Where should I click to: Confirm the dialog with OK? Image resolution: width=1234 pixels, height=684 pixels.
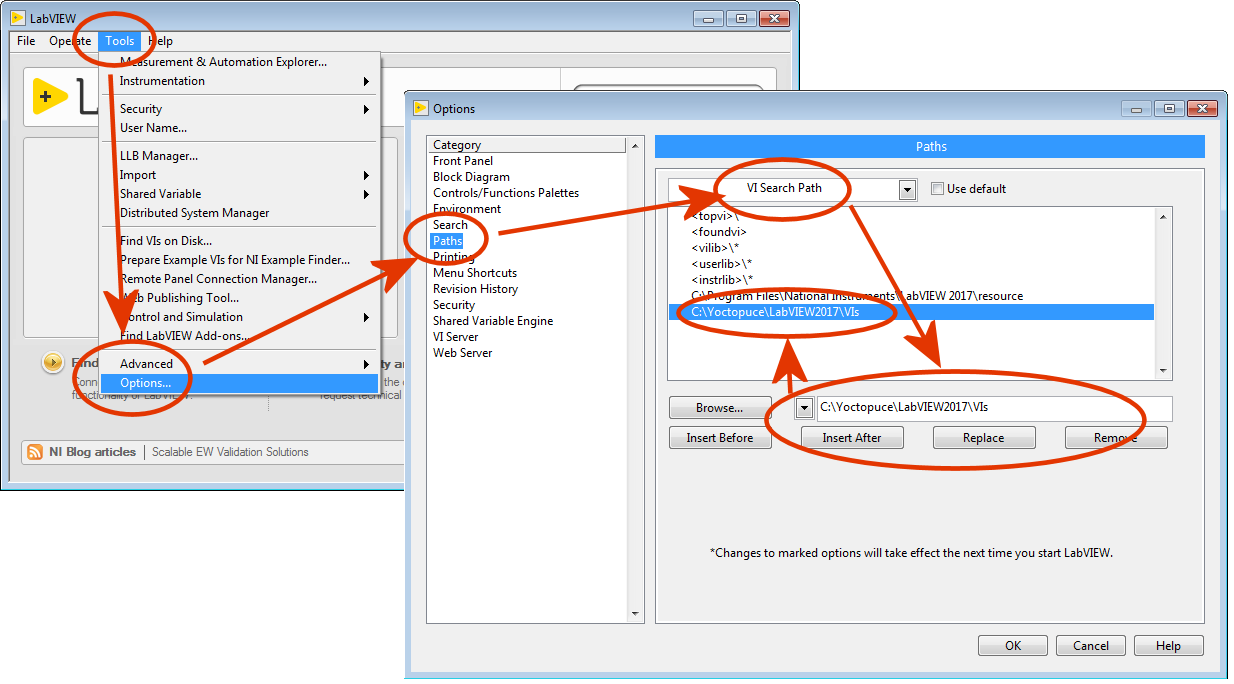[x=1012, y=646]
